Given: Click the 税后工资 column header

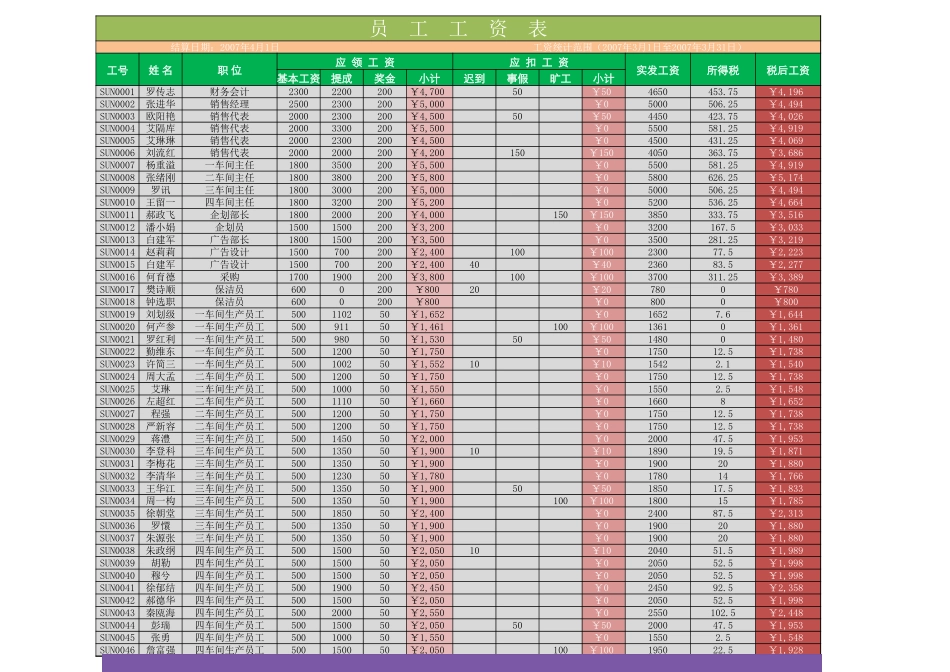Looking at the screenshot, I should pyautogui.click(x=788, y=71).
